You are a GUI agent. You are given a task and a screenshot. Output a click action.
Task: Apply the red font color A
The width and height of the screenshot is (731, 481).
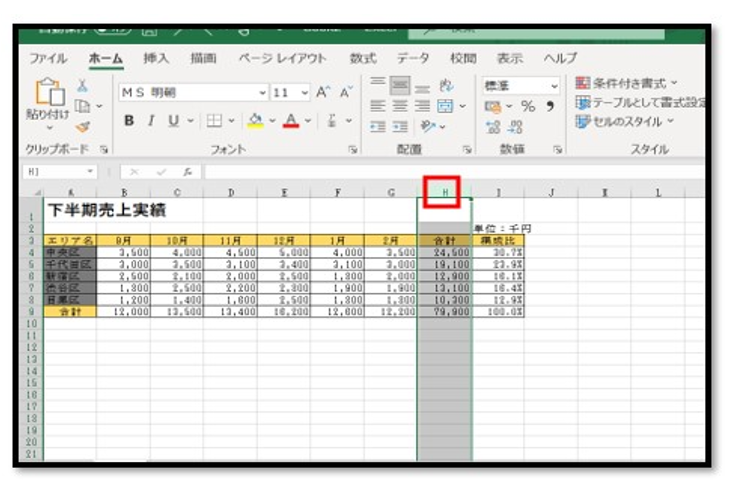click(x=291, y=121)
